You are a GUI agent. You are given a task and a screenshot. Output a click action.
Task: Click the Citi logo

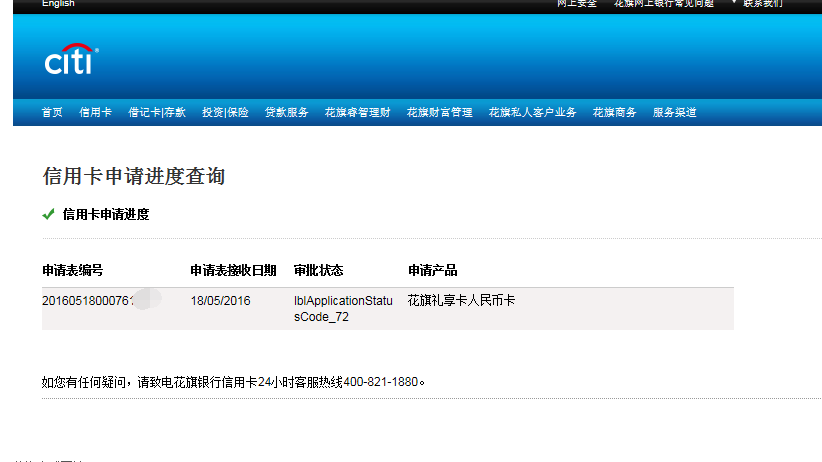[71, 59]
